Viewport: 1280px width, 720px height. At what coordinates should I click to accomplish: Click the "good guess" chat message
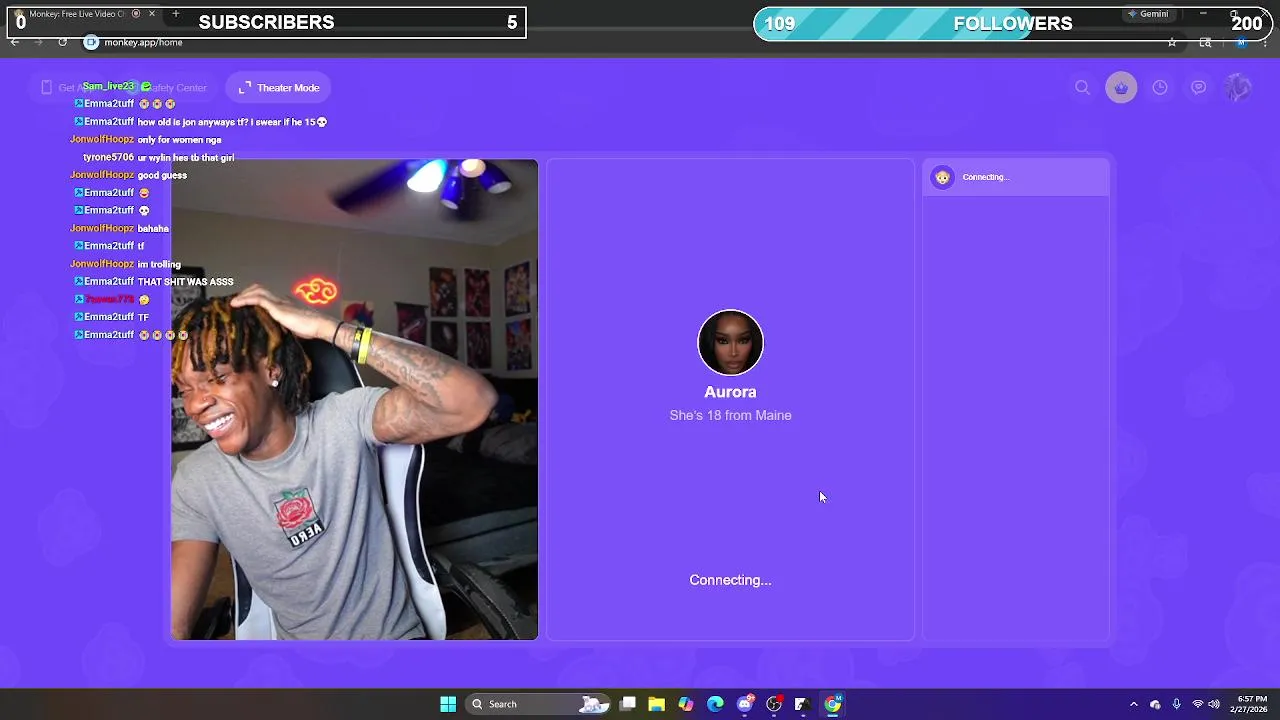(x=162, y=175)
